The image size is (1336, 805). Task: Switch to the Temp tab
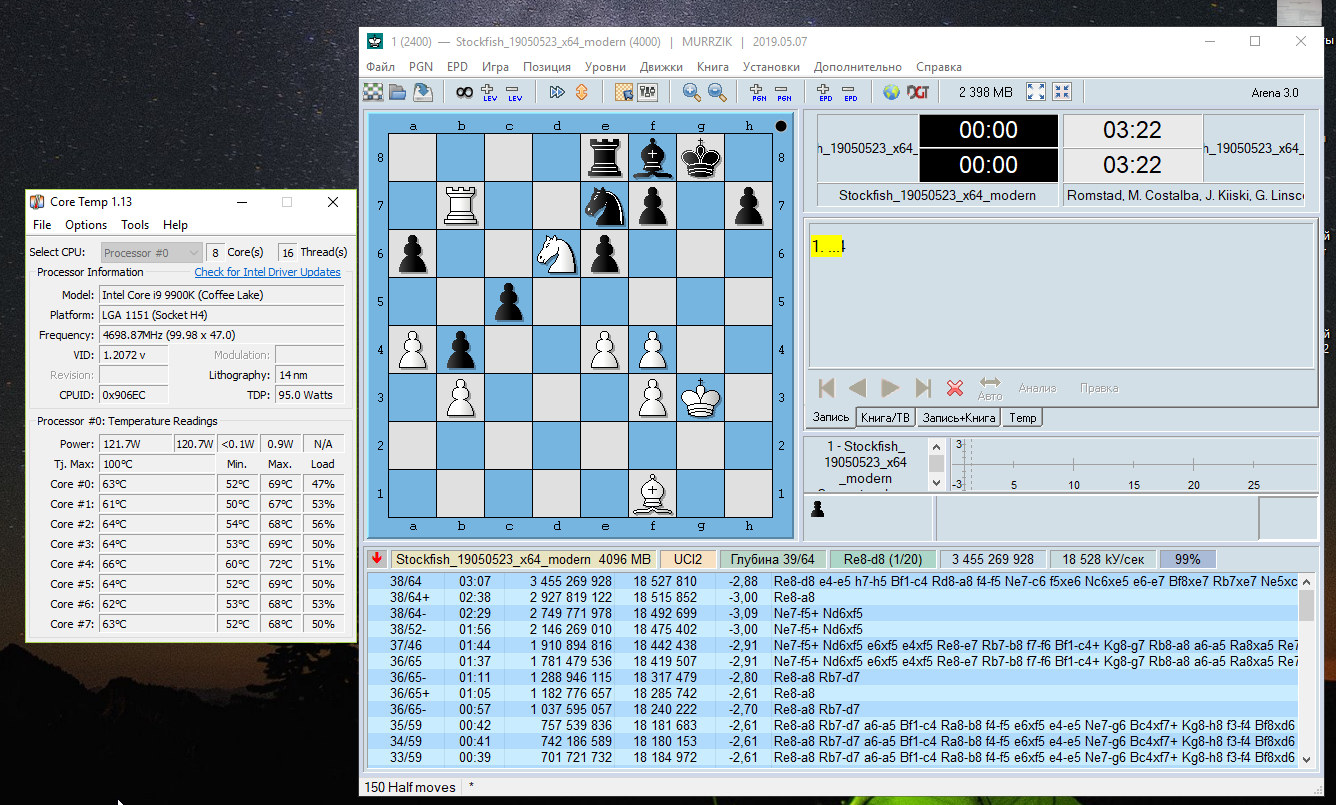coord(1023,417)
